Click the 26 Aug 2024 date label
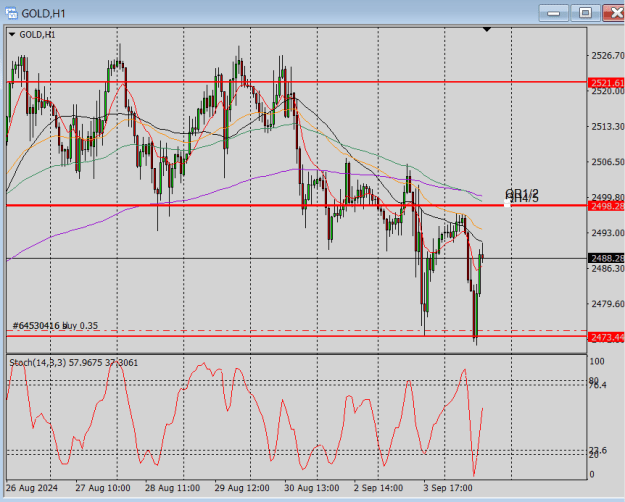This screenshot has width=625, height=502. pos(32,488)
